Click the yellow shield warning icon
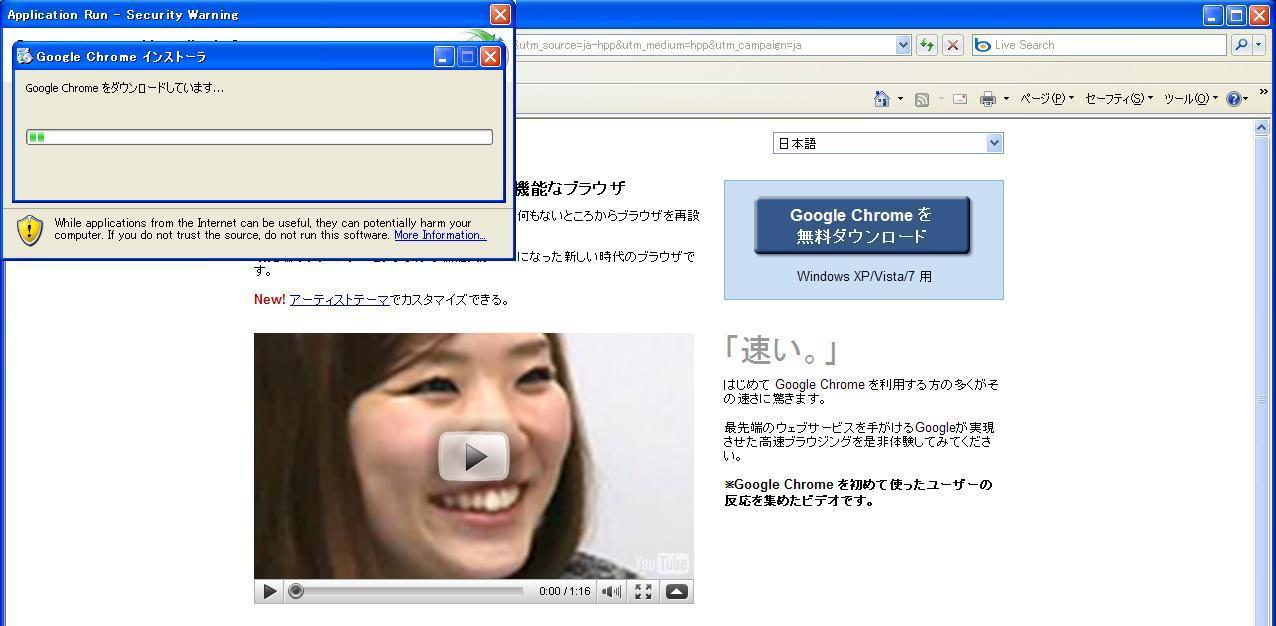Image resolution: width=1276 pixels, height=626 pixels. (x=30, y=230)
